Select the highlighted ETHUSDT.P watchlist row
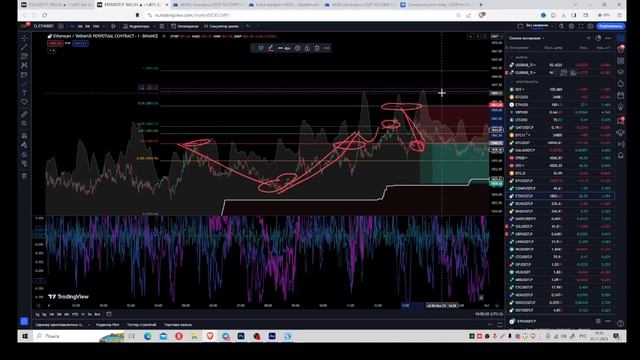Viewport: 640px width, 360px height. tap(561, 196)
